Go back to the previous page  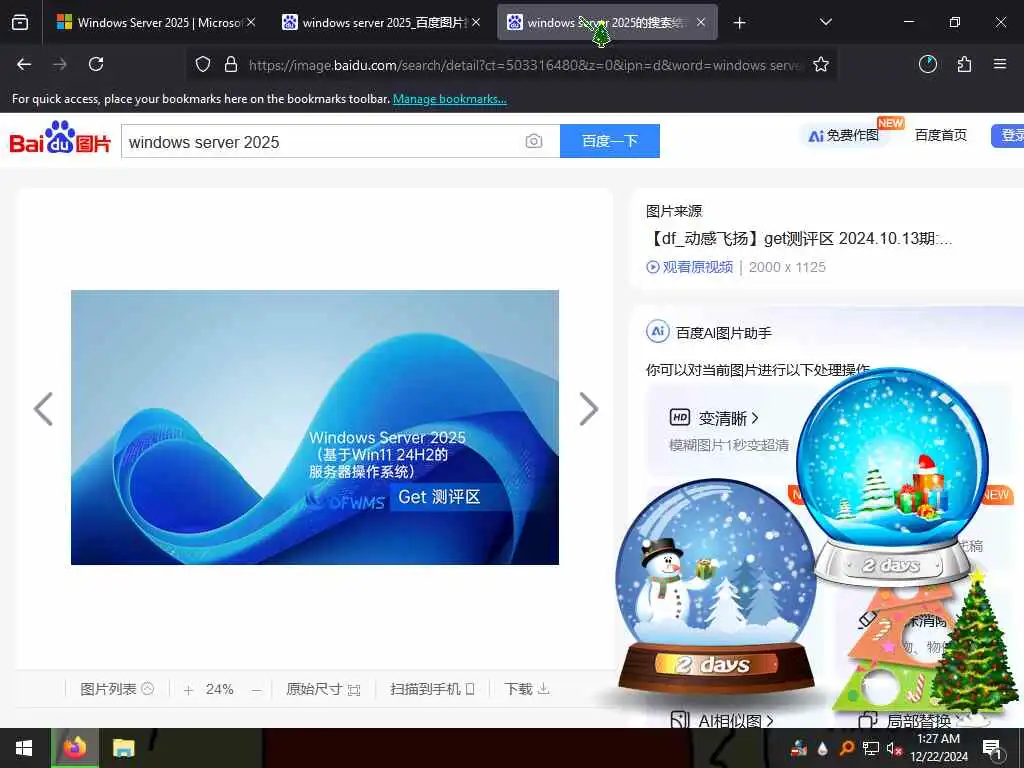[x=24, y=64]
